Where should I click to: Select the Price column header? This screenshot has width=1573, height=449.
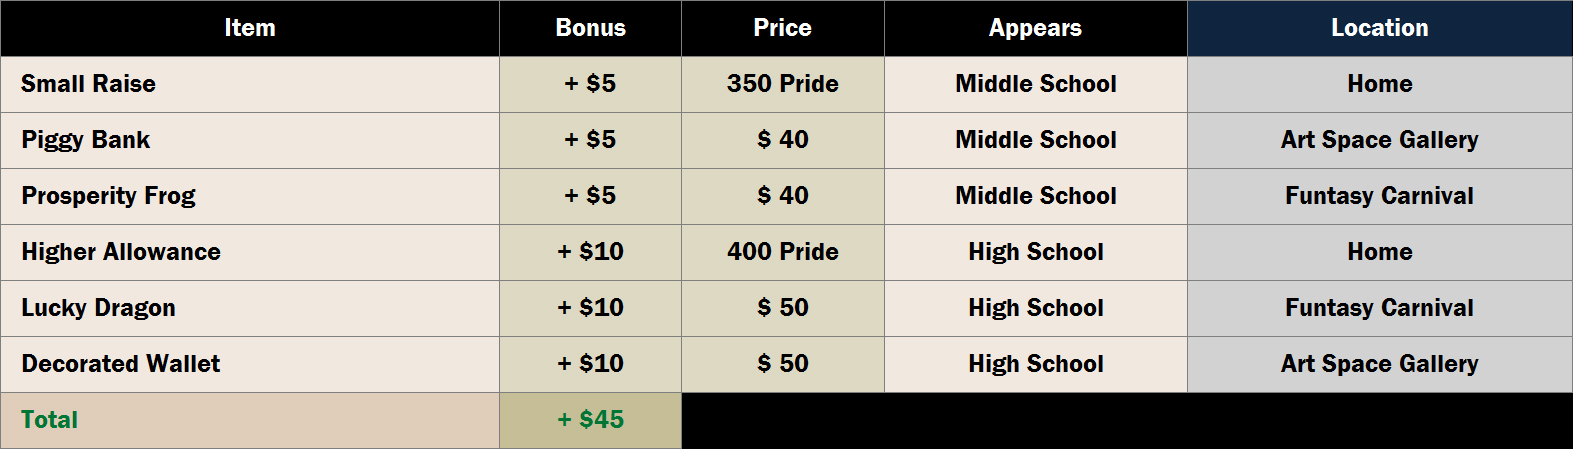pos(782,28)
